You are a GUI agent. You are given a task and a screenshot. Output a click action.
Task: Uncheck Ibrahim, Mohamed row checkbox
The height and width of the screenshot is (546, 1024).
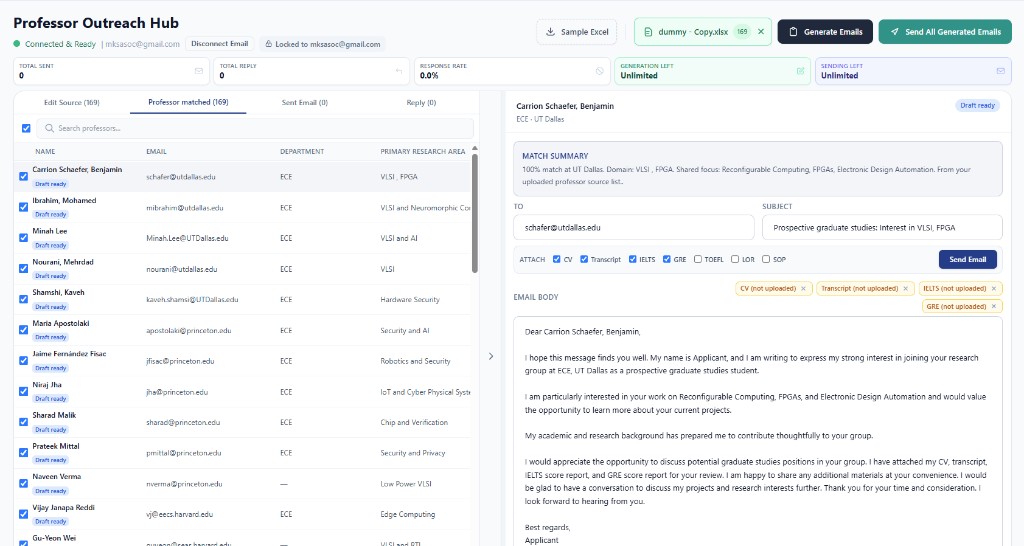tap(24, 207)
